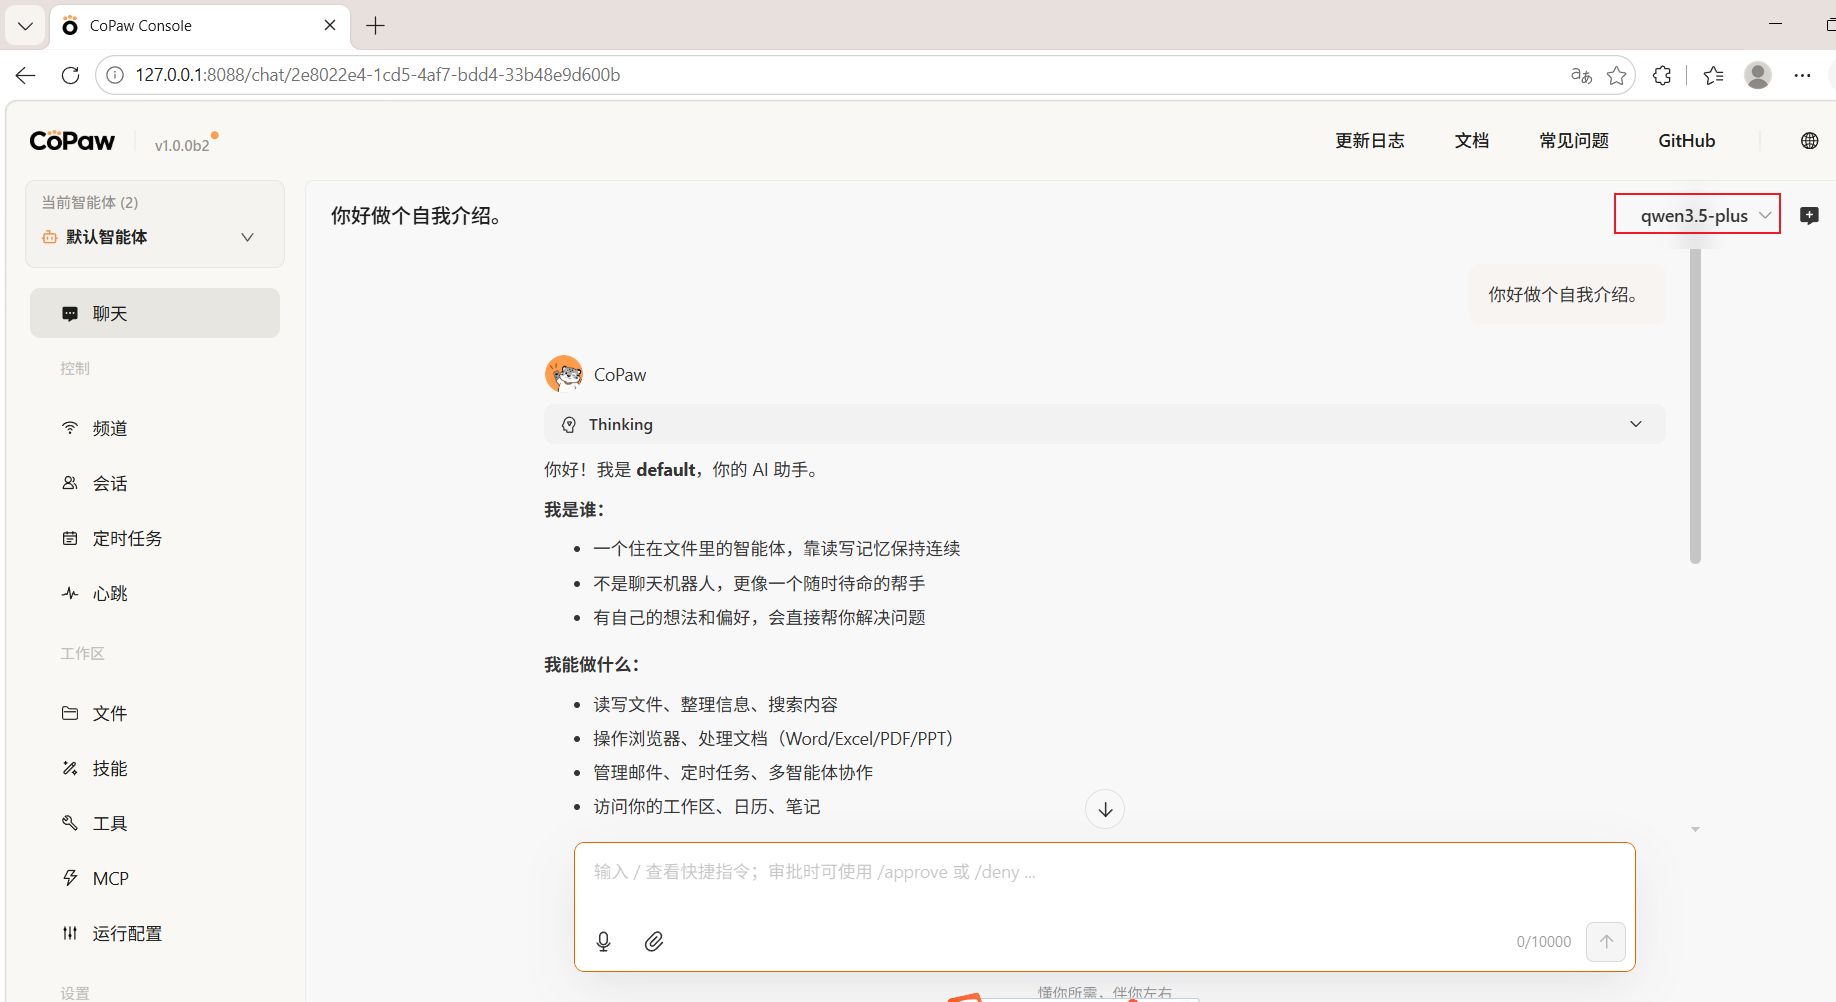Image resolution: width=1836 pixels, height=1002 pixels.
Task: Start a new chat with the plus icon
Action: click(x=1810, y=215)
